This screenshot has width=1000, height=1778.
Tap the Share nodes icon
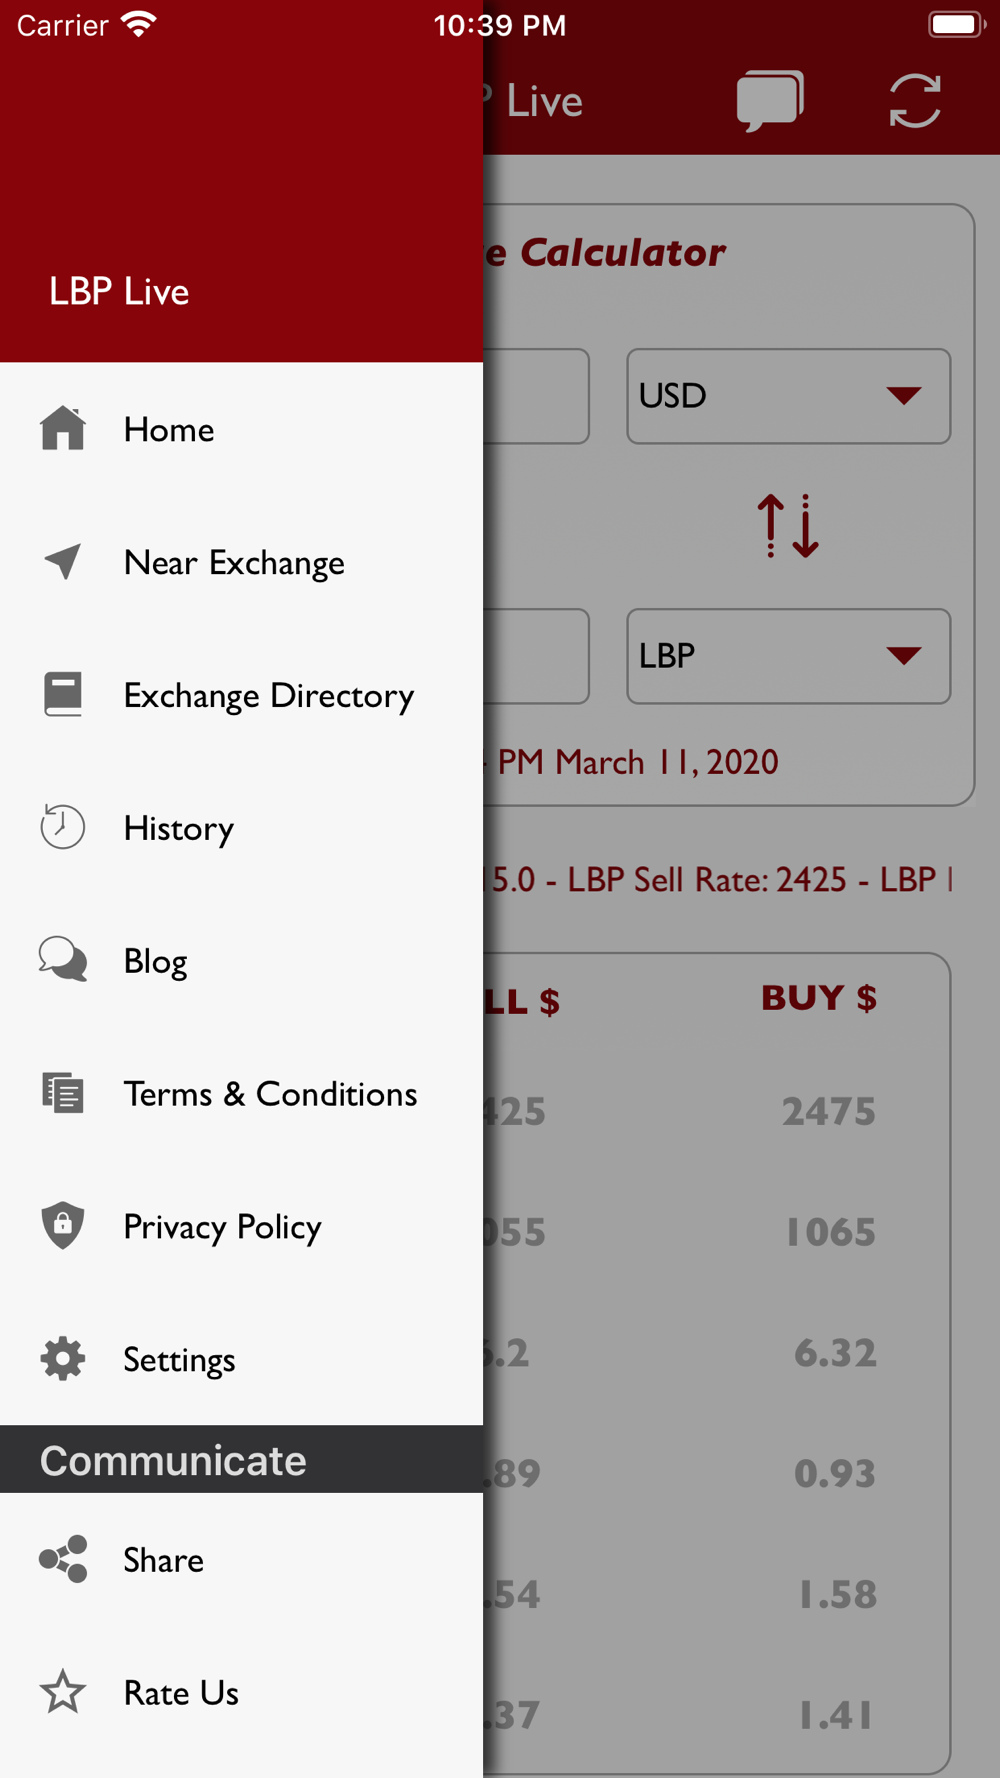tap(63, 1559)
